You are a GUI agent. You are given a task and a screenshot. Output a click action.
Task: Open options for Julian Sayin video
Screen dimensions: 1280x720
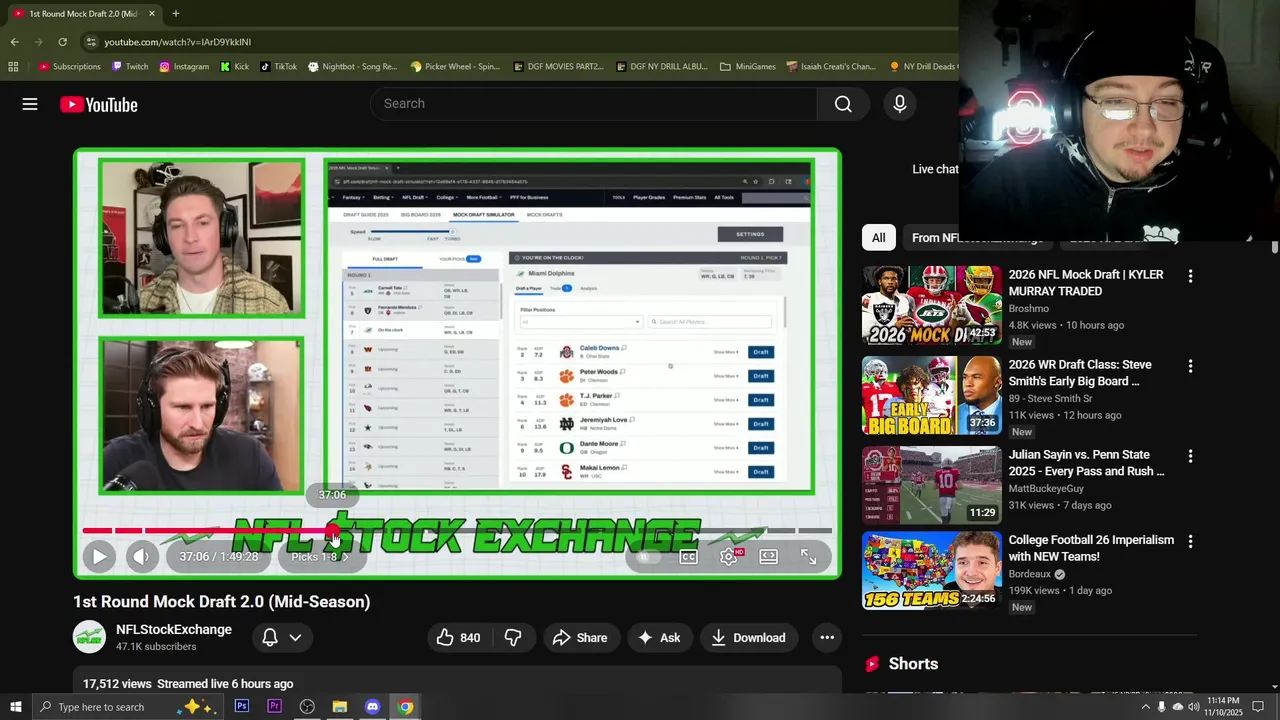1190,456
